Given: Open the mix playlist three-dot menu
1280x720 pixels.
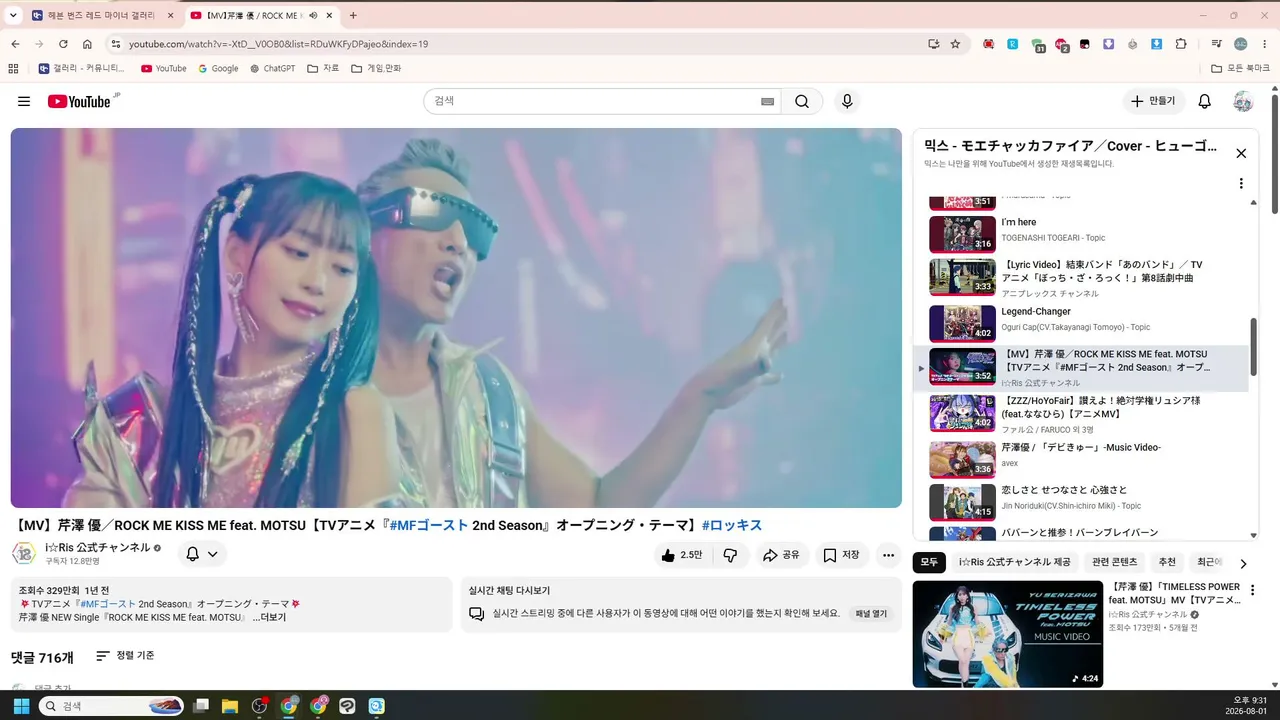Looking at the screenshot, I should tap(1241, 184).
